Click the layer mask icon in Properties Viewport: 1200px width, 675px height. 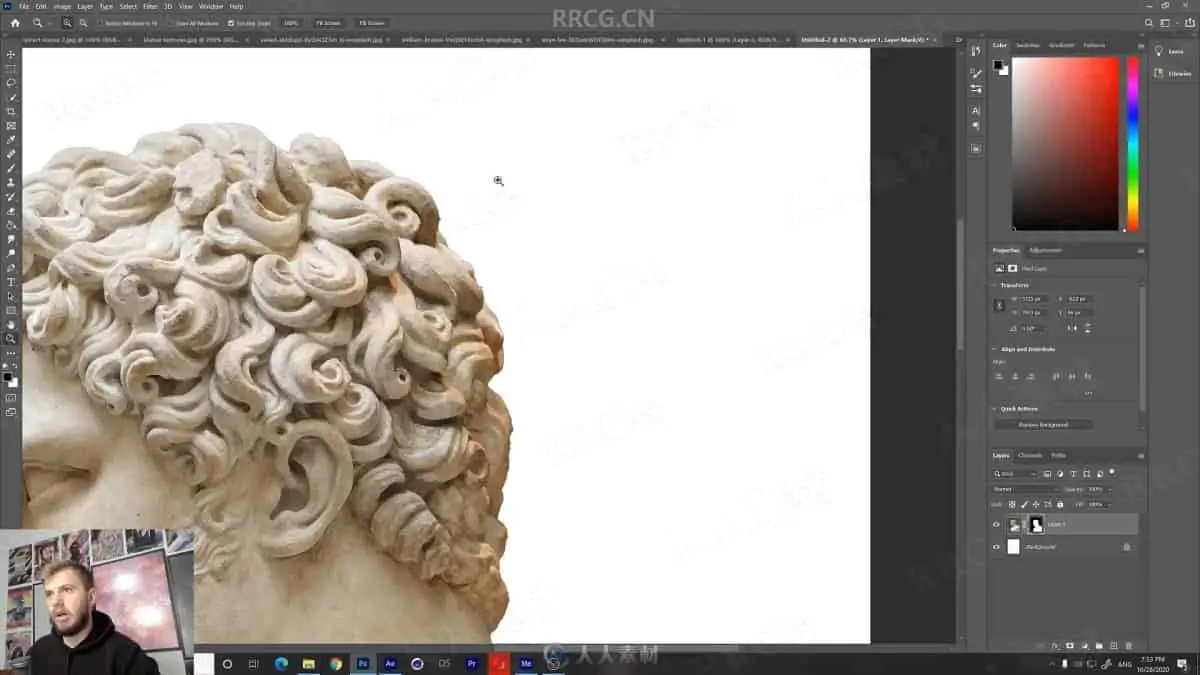tap(1012, 268)
